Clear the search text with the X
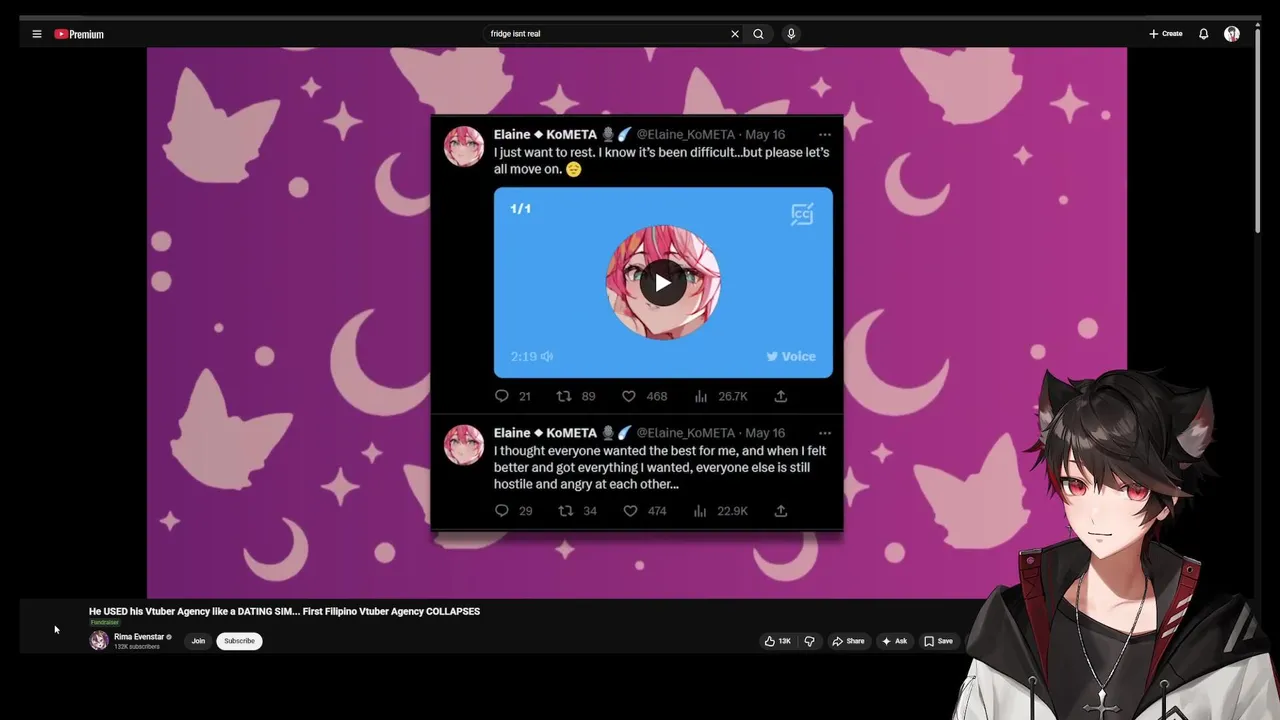This screenshot has width=1280, height=720. 735,34
